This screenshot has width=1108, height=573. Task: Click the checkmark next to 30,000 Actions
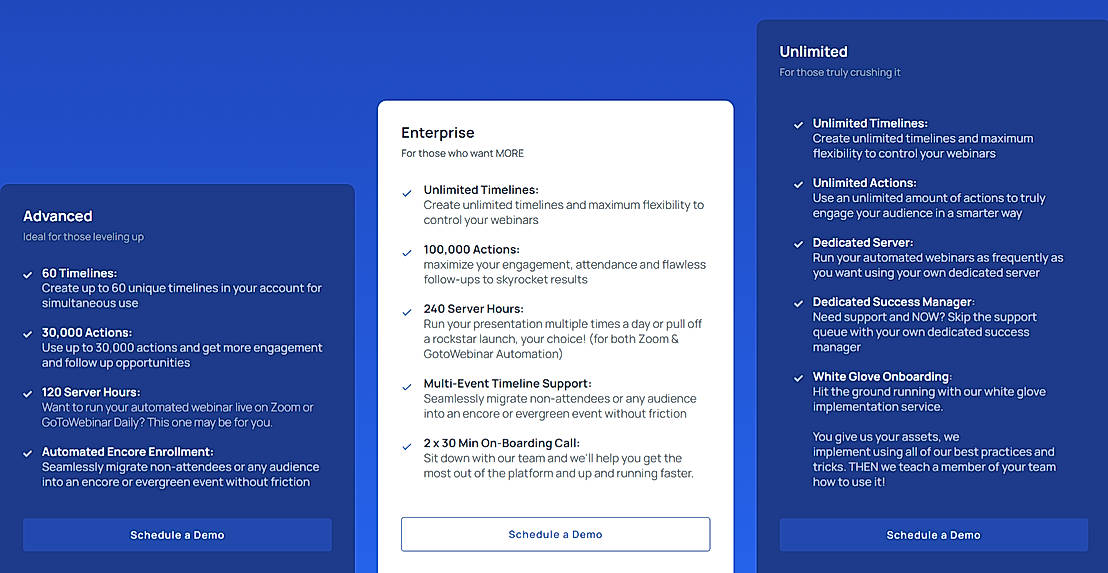tap(28, 334)
